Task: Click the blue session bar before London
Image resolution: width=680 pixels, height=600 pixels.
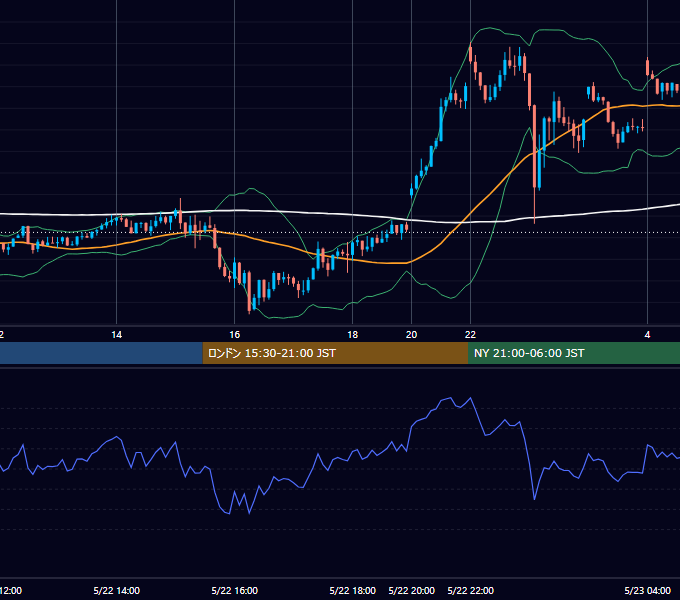Action: (x=101, y=353)
